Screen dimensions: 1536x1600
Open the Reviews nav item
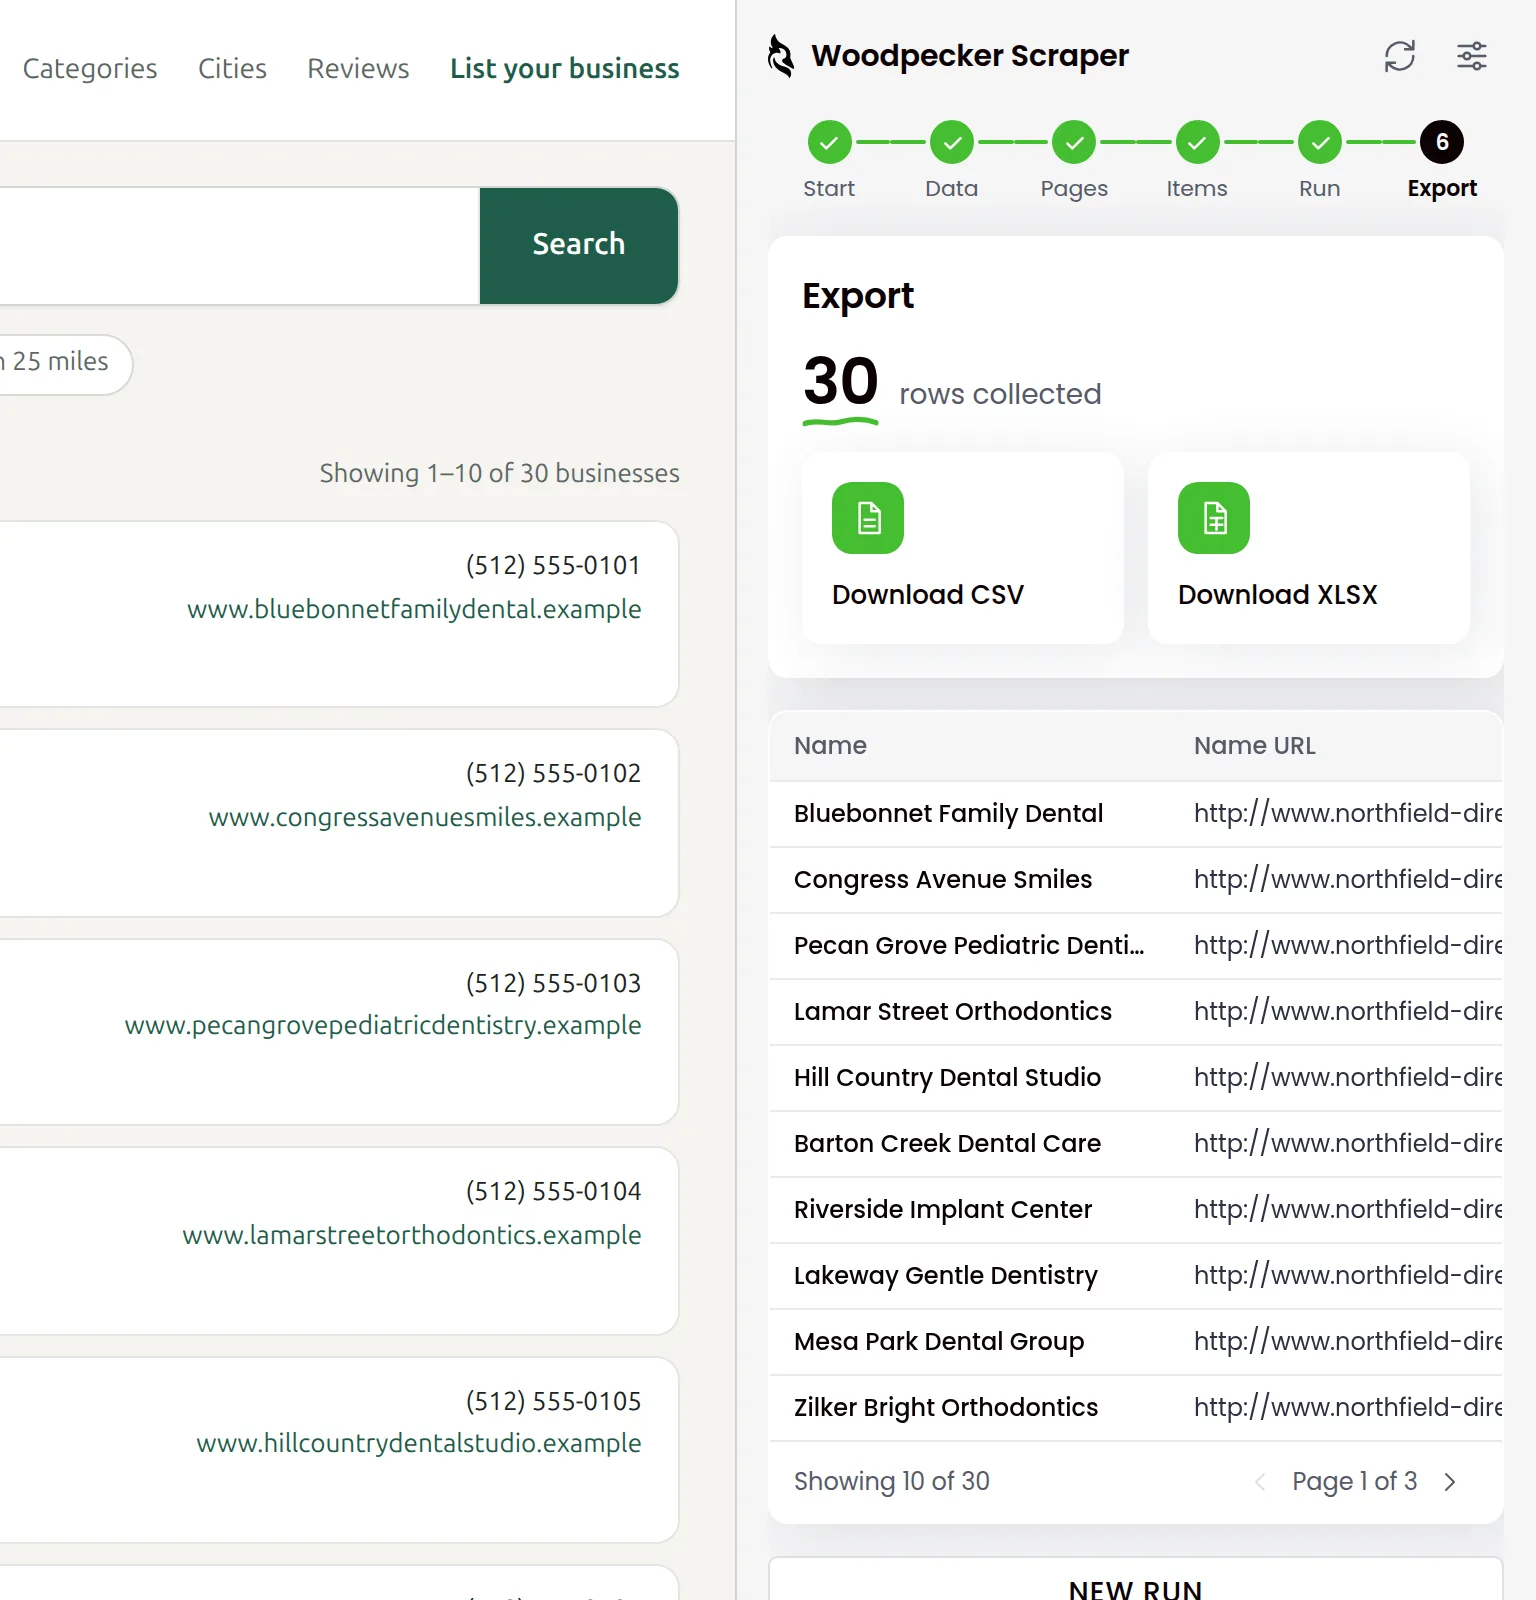point(358,68)
